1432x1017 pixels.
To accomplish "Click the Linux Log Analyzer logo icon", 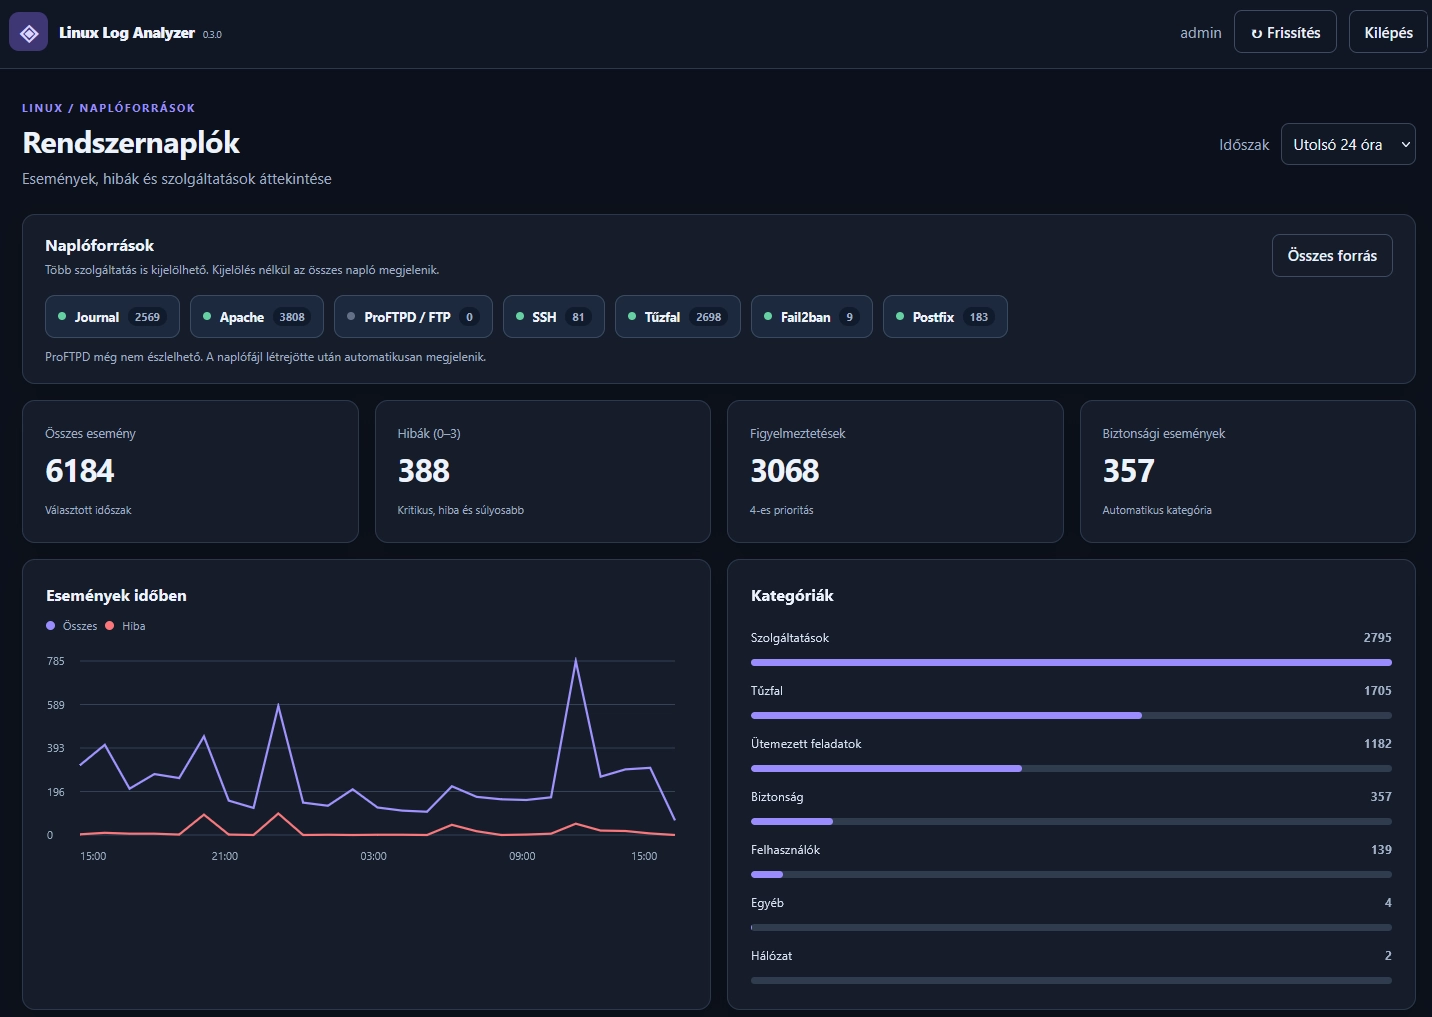I will tap(29, 33).
